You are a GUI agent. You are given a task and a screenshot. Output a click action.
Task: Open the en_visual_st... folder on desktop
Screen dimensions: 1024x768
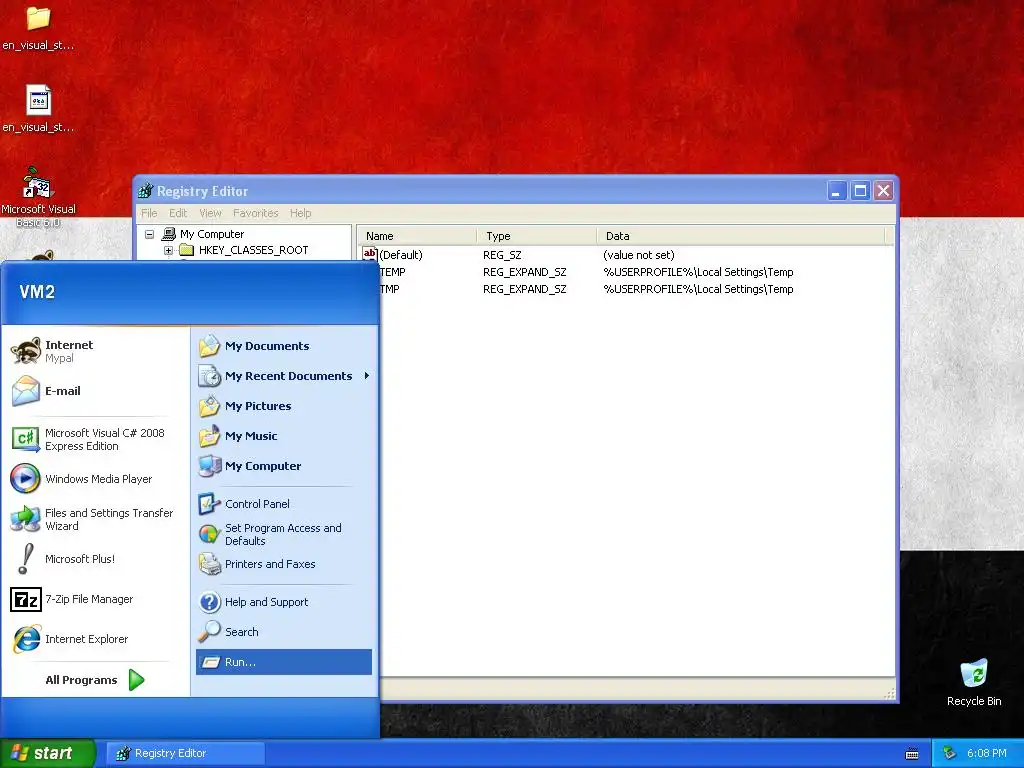click(x=38, y=18)
